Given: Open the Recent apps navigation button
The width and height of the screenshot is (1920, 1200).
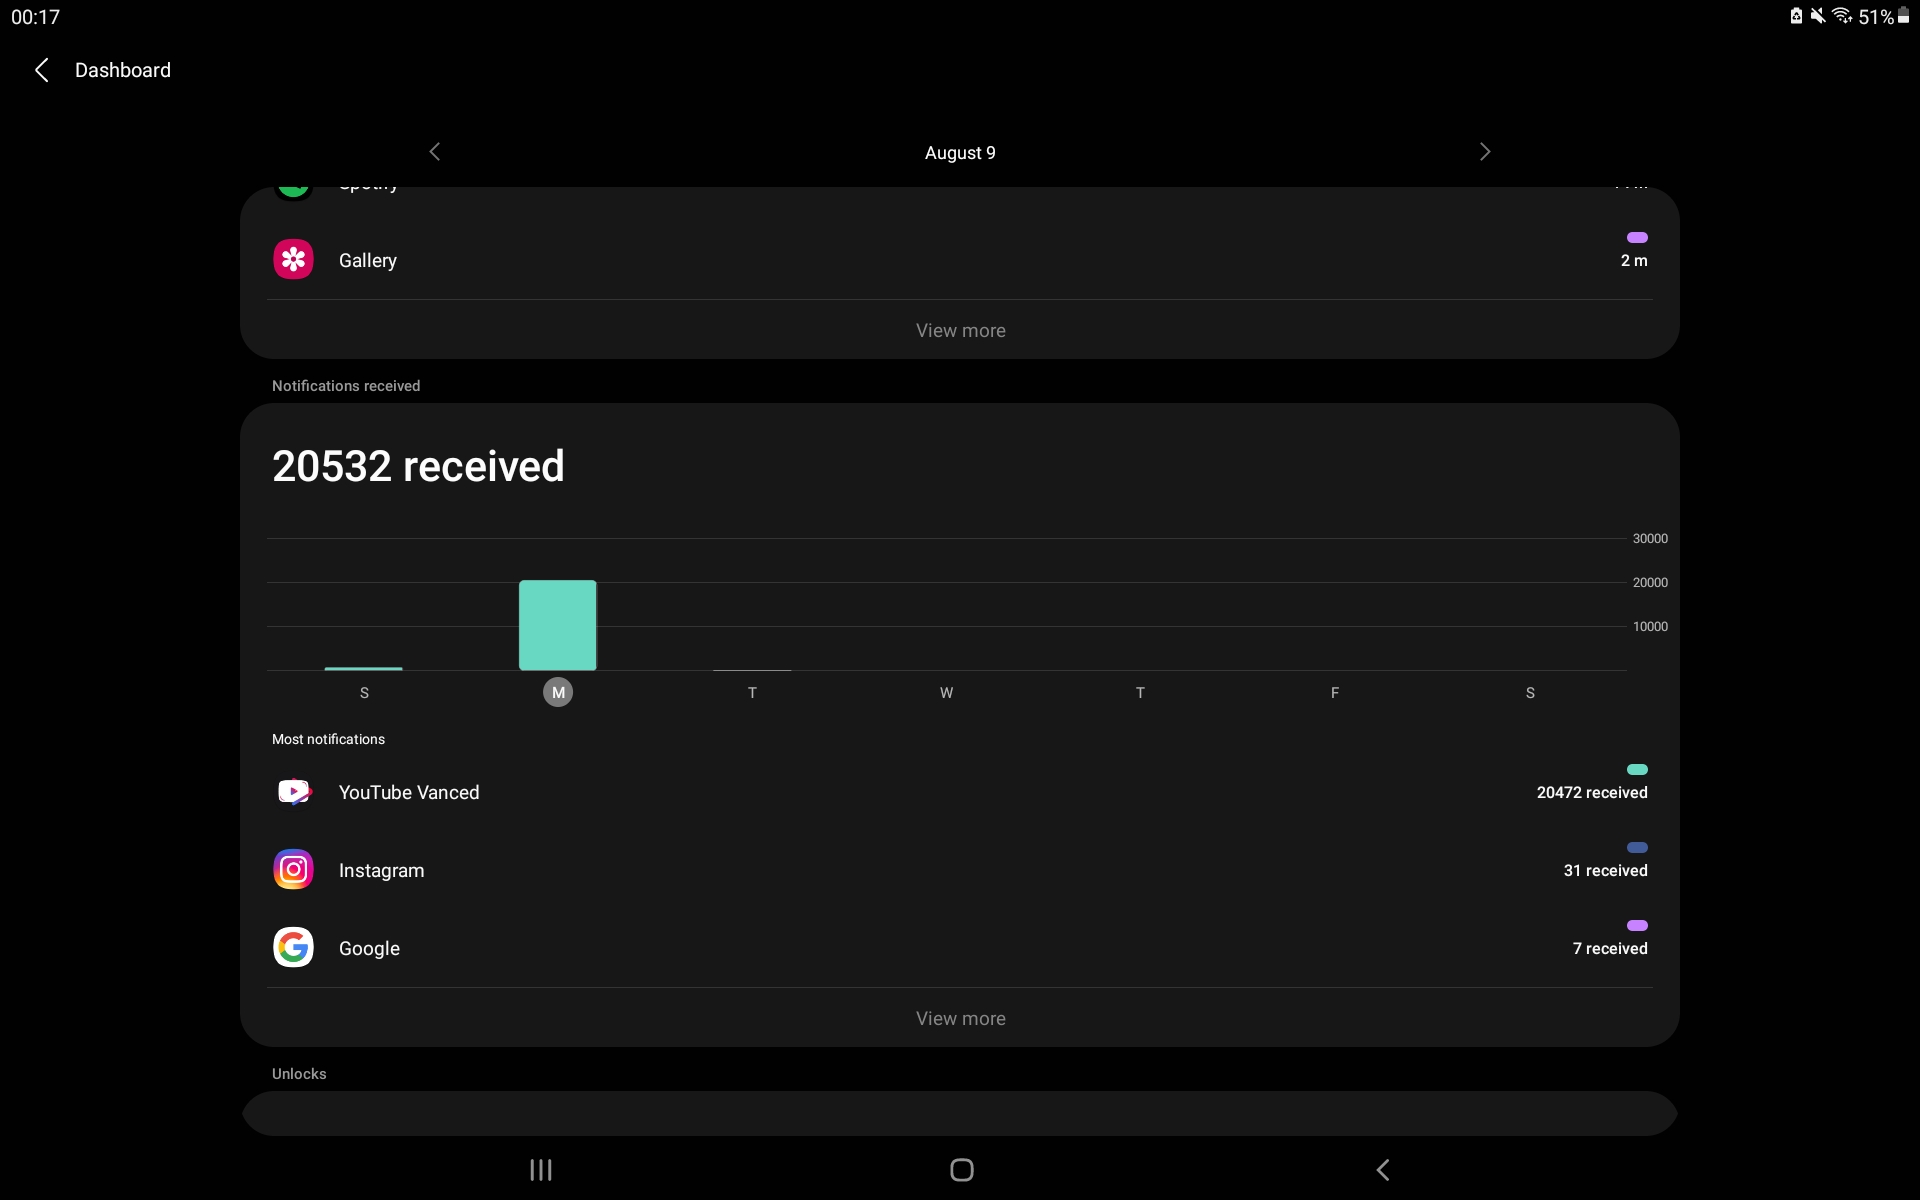Looking at the screenshot, I should point(540,1170).
